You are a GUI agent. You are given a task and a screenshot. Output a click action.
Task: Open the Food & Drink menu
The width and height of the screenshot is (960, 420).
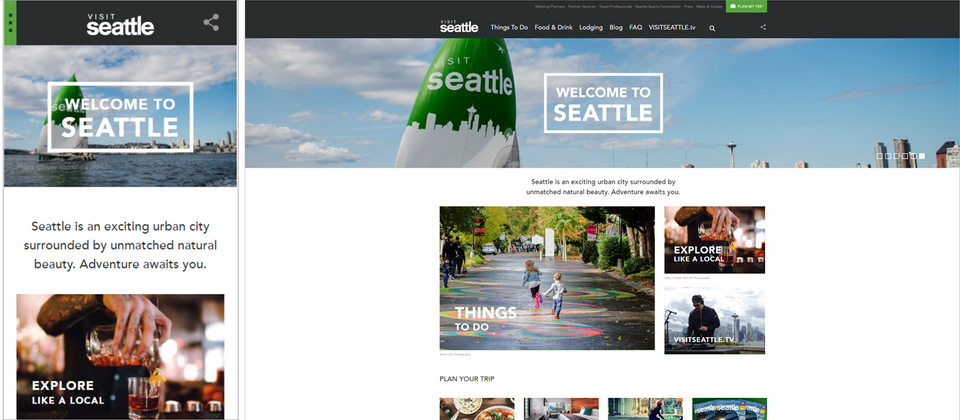coord(553,28)
